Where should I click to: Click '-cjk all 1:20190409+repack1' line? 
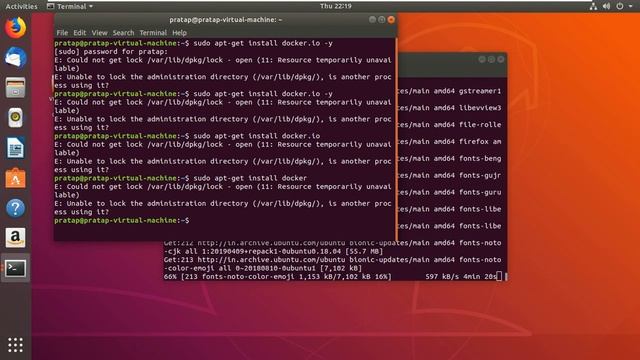coord(273,251)
